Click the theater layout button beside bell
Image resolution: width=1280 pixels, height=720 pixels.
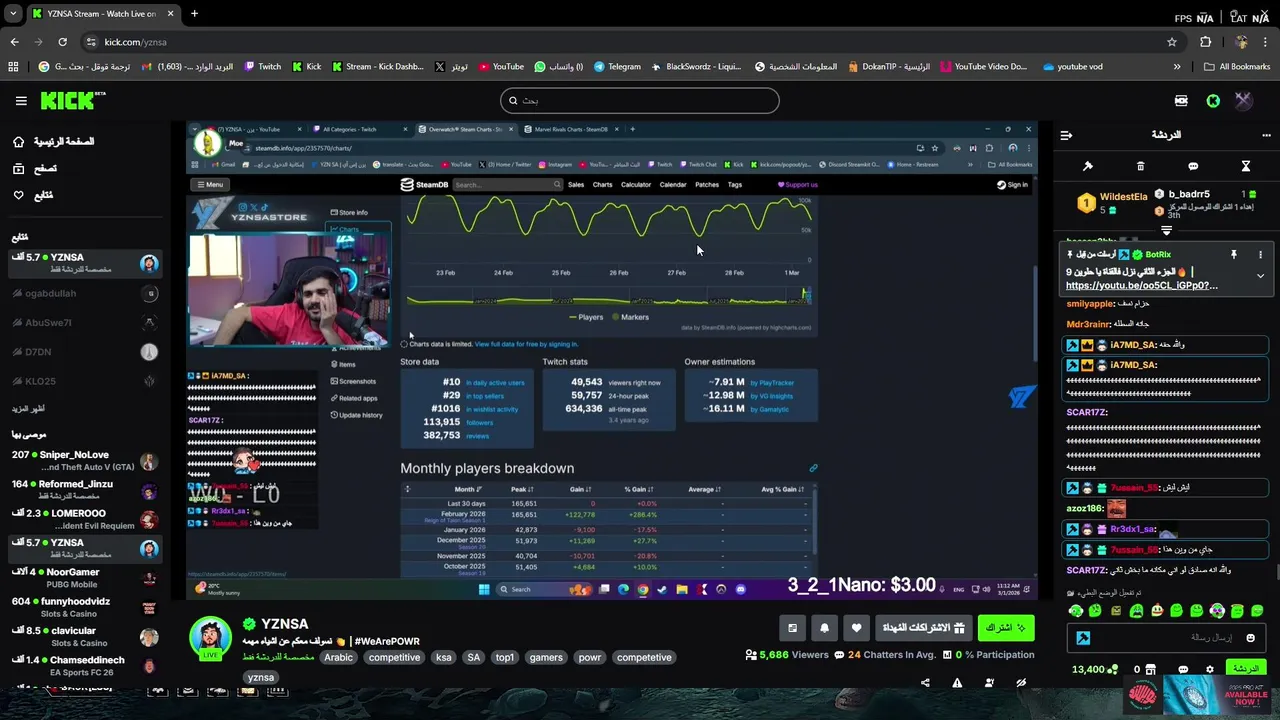pyautogui.click(x=792, y=628)
